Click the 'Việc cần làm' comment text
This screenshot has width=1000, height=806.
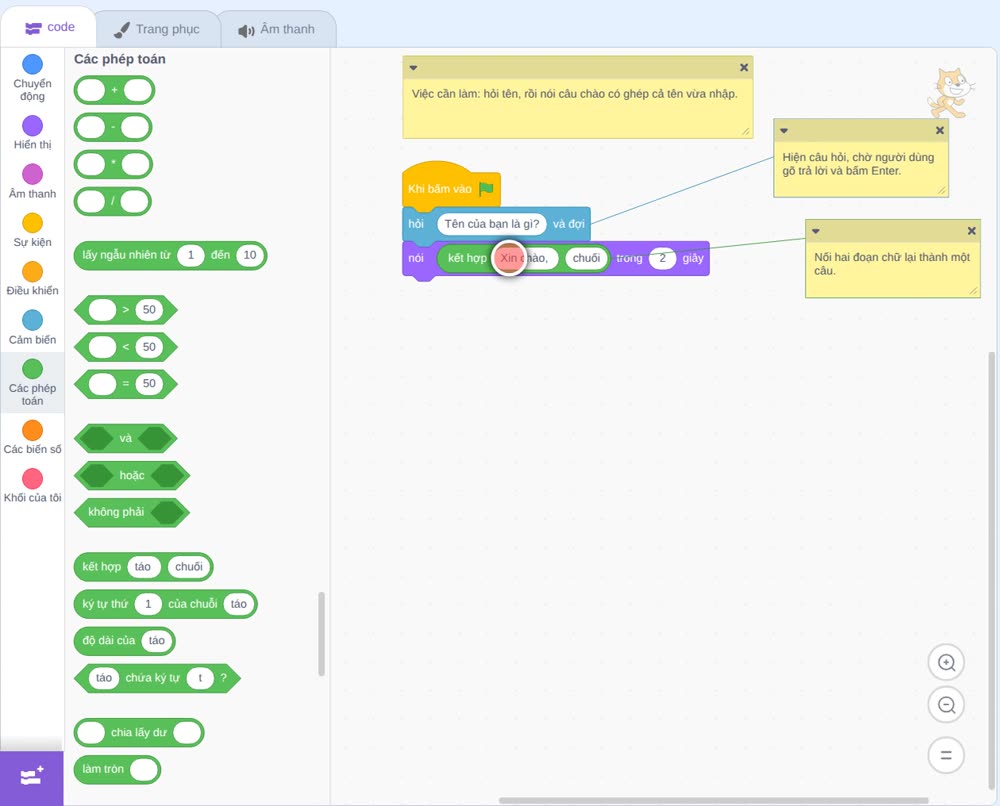(x=575, y=94)
